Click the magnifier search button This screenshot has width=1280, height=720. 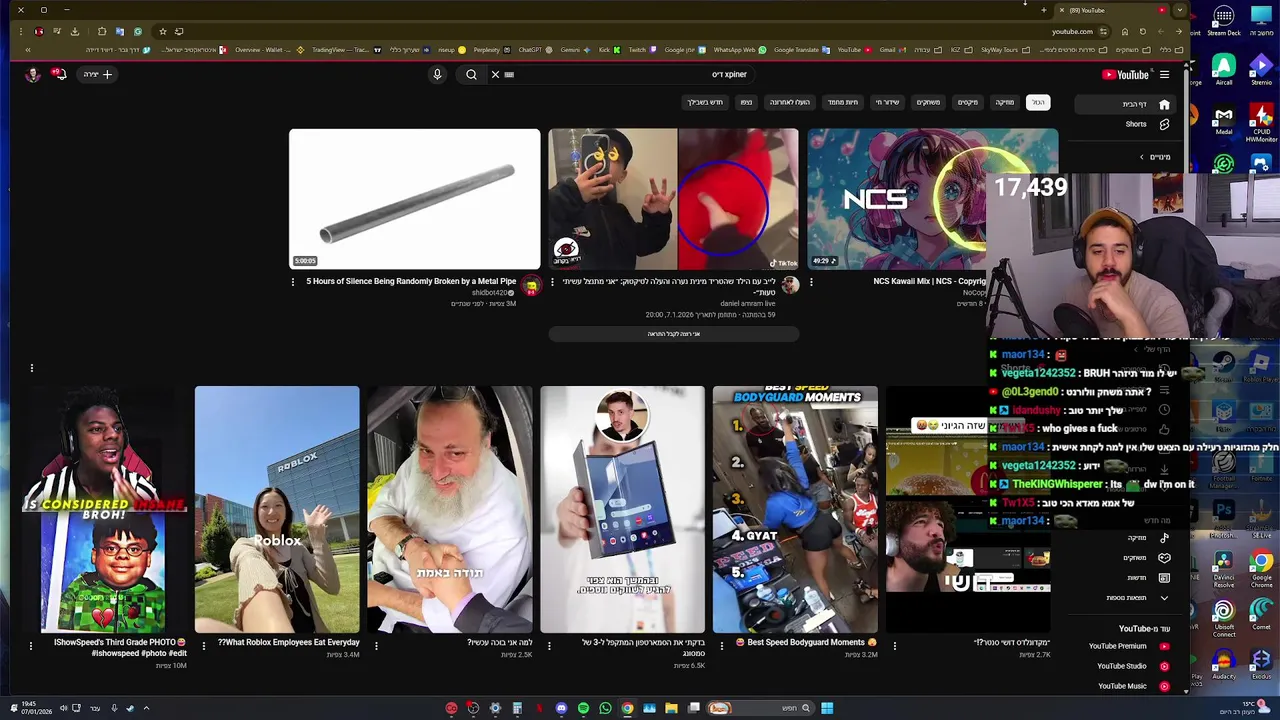click(x=471, y=74)
